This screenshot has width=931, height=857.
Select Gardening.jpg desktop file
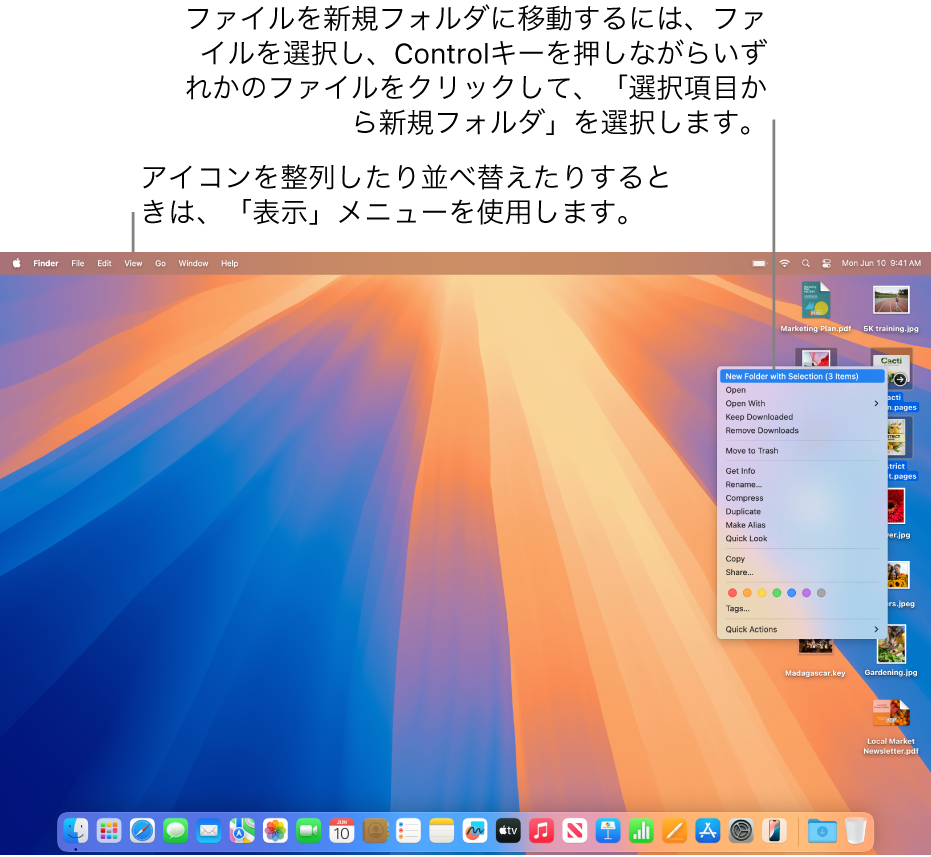point(891,650)
